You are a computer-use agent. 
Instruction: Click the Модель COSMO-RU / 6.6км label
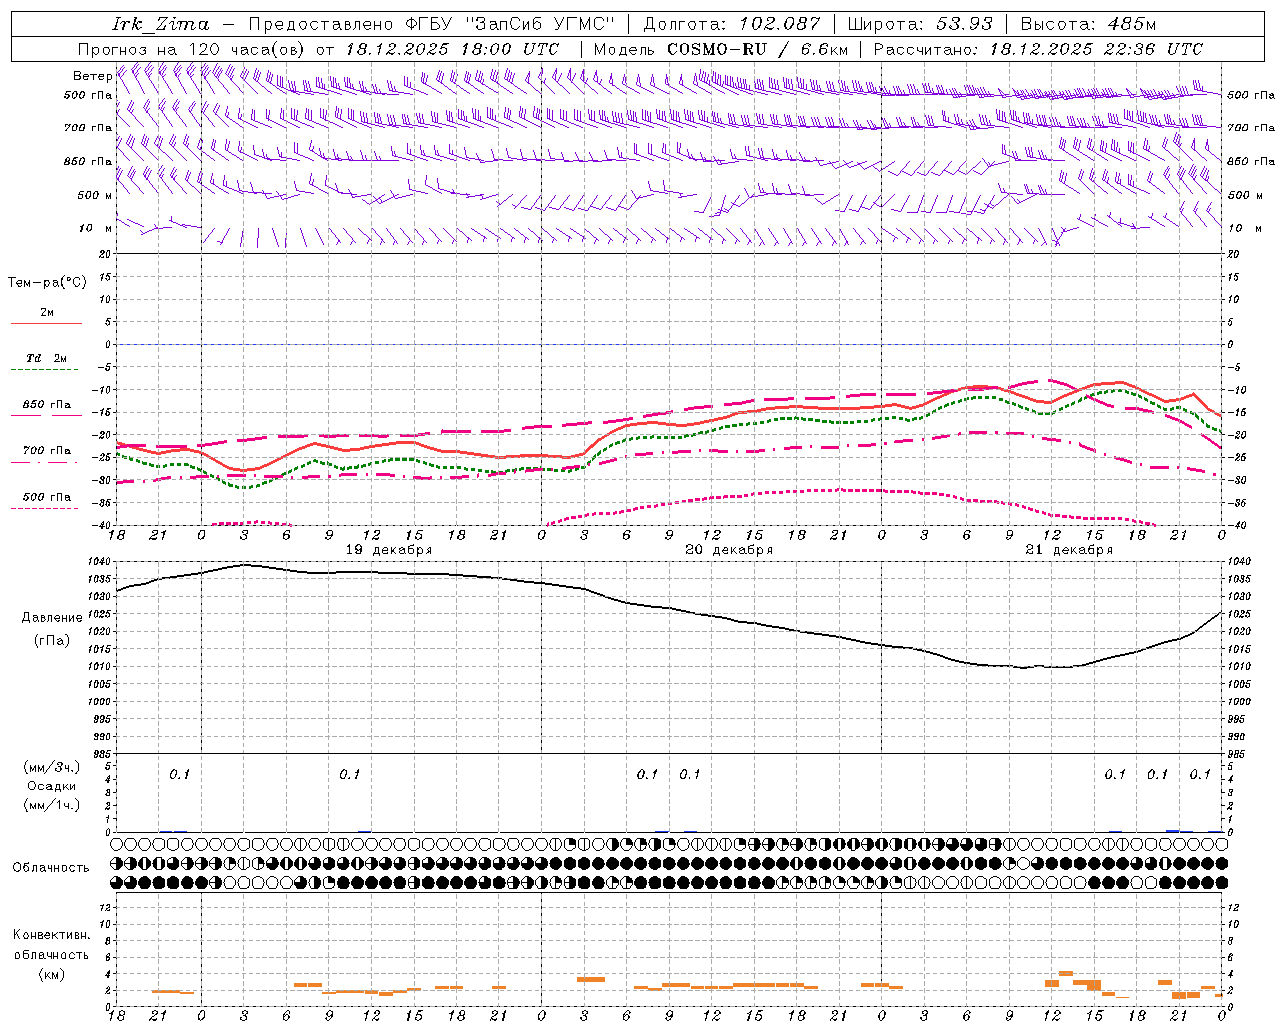pos(720,49)
